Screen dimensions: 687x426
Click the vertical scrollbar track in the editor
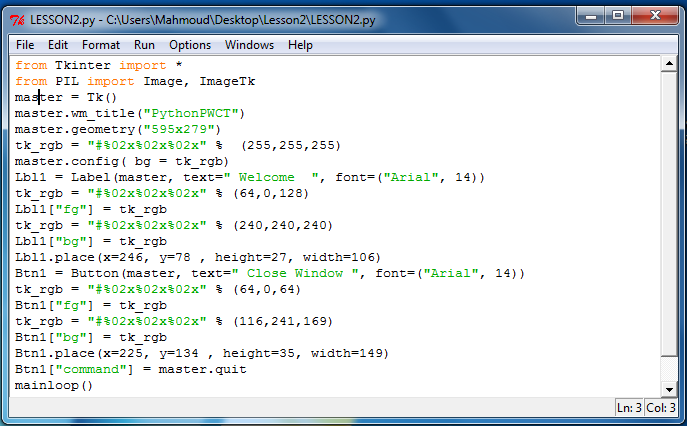point(669,230)
